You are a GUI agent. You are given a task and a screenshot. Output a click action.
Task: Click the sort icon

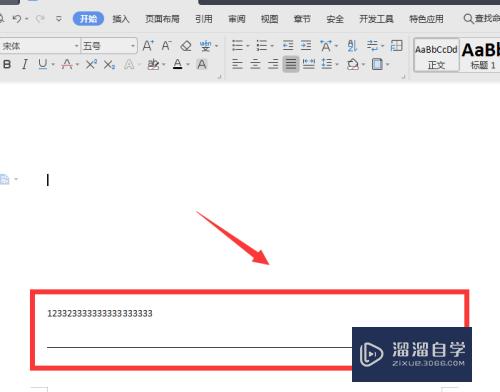click(352, 46)
